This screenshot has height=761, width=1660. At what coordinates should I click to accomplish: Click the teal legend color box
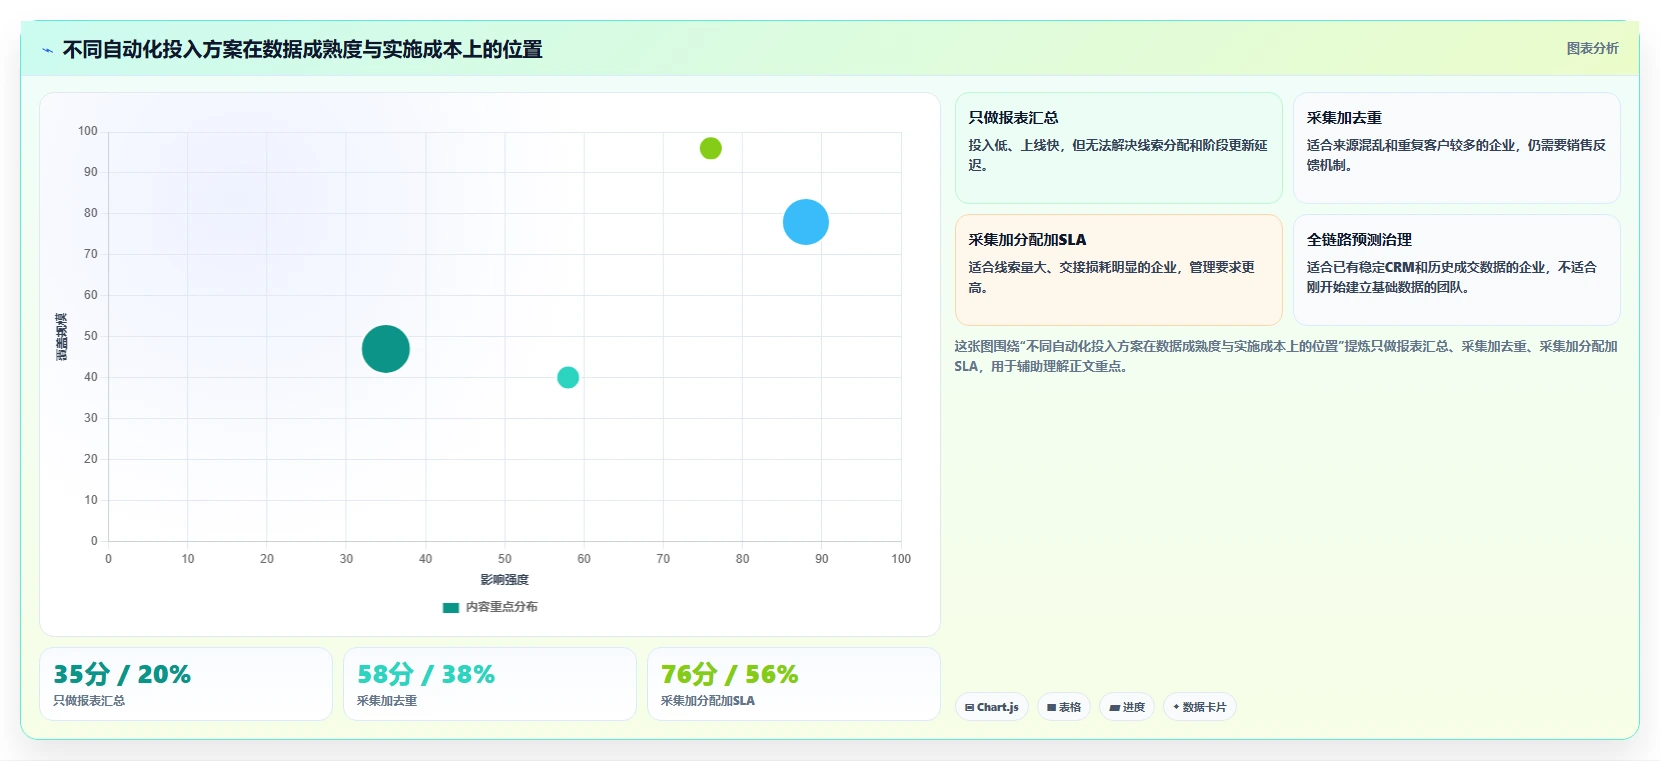(x=451, y=607)
